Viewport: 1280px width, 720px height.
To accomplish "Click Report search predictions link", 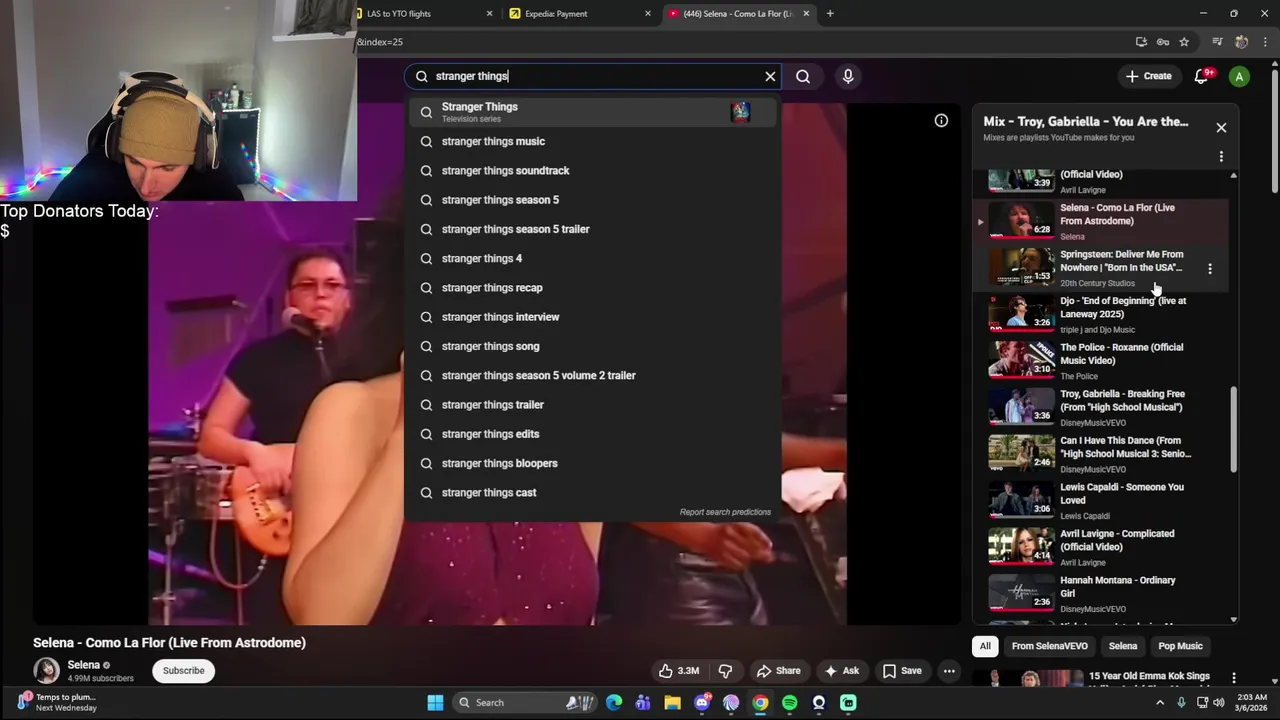I will coord(725,512).
